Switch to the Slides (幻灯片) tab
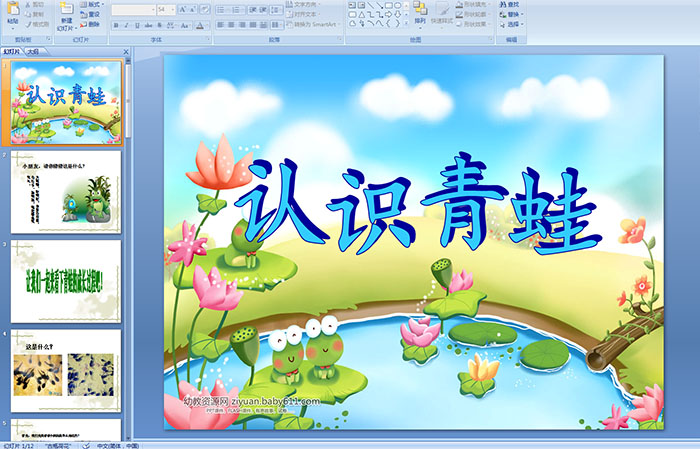Viewport: 700px width, 449px height. [x=11, y=49]
